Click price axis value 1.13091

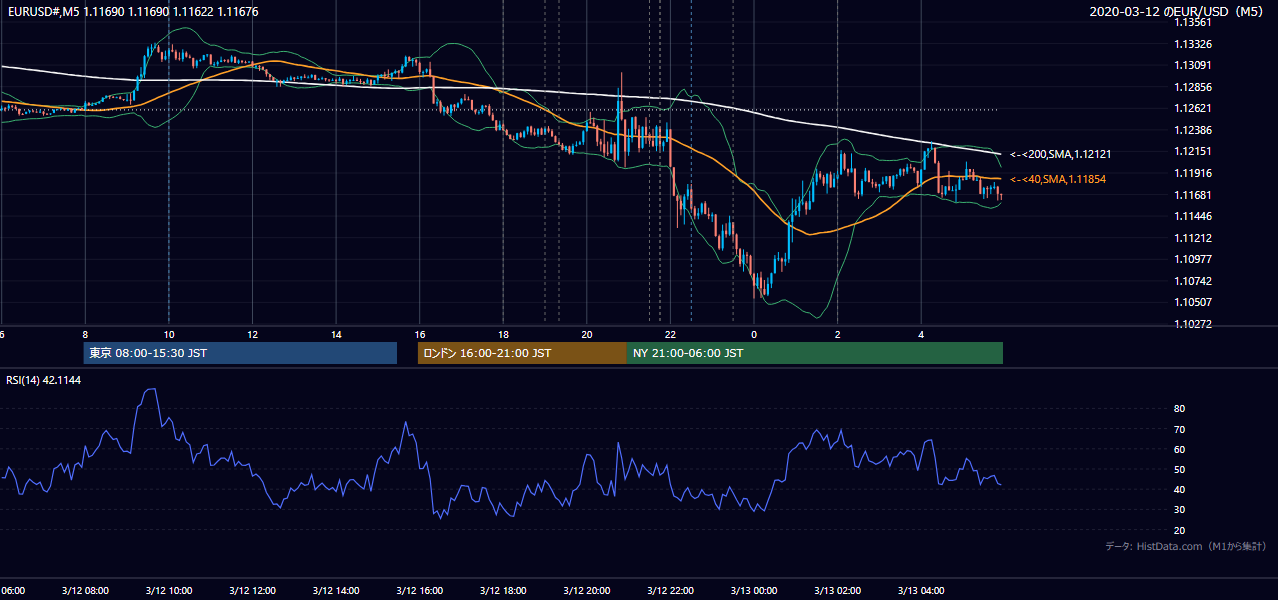click(1193, 66)
